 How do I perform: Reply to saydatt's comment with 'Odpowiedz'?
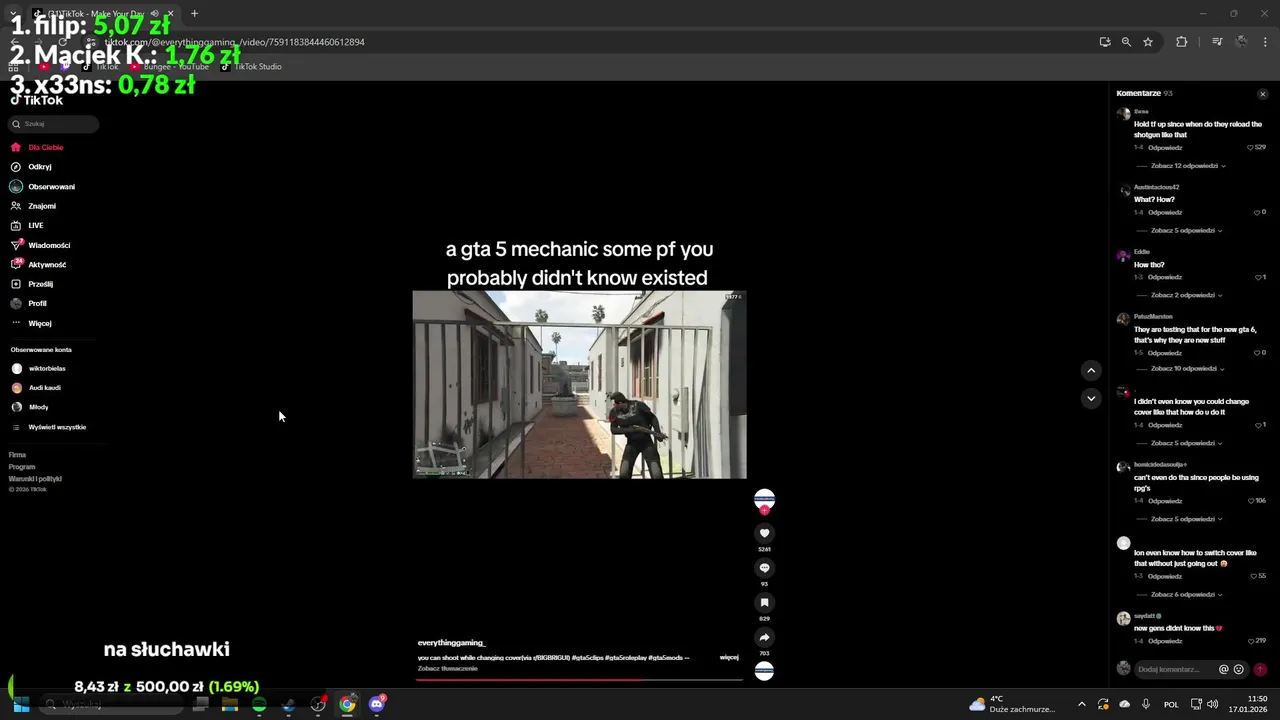pyautogui.click(x=1165, y=641)
